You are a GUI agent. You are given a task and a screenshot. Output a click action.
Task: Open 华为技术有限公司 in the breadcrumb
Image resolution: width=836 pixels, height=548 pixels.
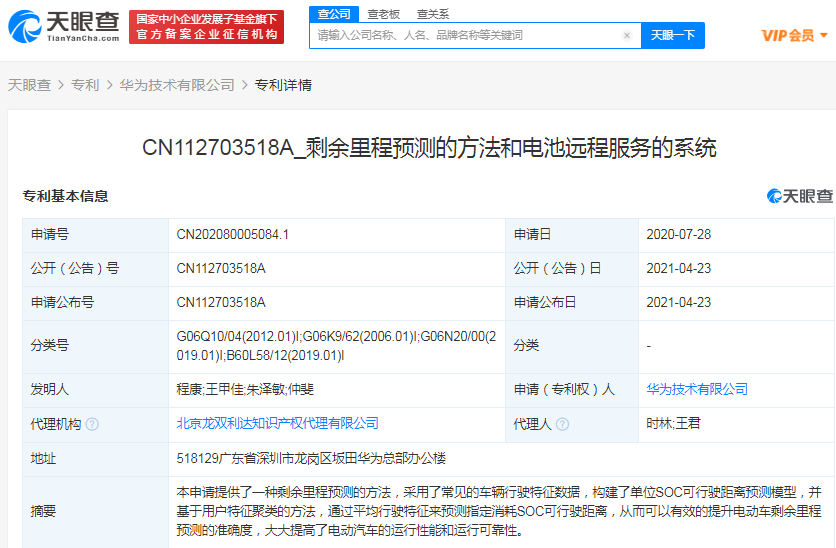tap(176, 85)
